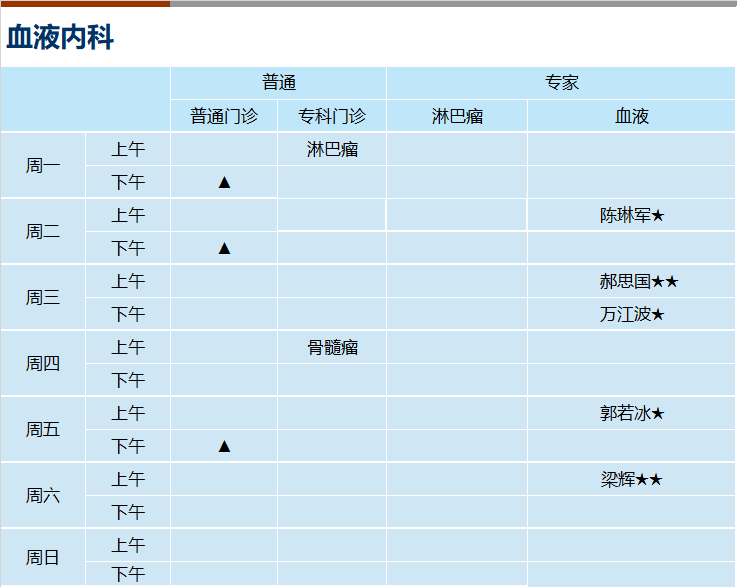Click 下午 in the 周二 row
The width and height of the screenshot is (737, 587).
click(128, 248)
